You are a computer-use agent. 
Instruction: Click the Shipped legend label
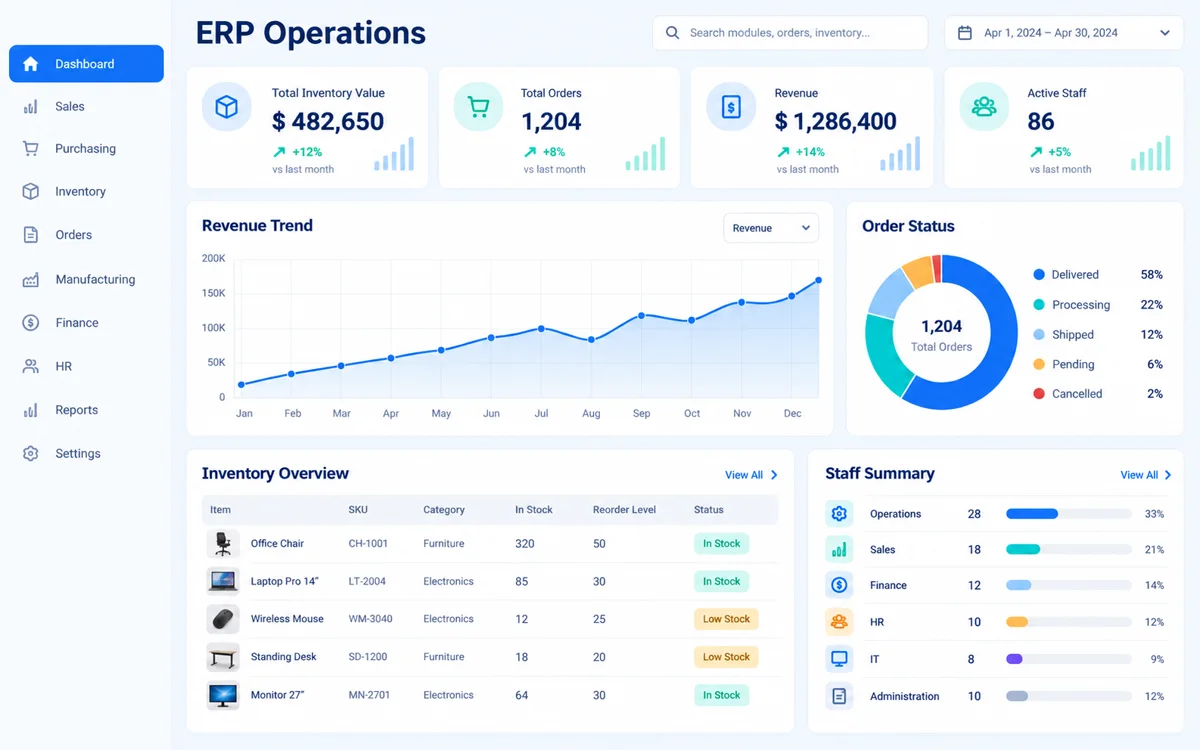pyautogui.click(x=1073, y=335)
